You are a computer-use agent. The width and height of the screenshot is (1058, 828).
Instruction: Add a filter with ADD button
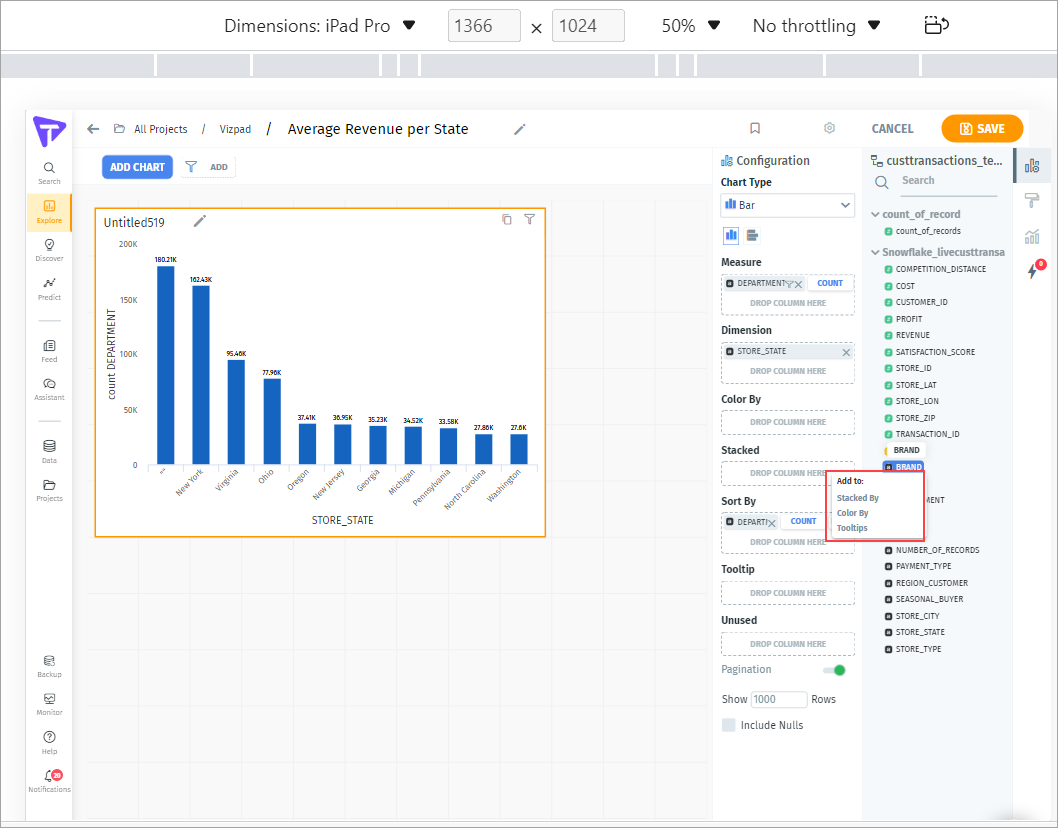[x=208, y=167]
